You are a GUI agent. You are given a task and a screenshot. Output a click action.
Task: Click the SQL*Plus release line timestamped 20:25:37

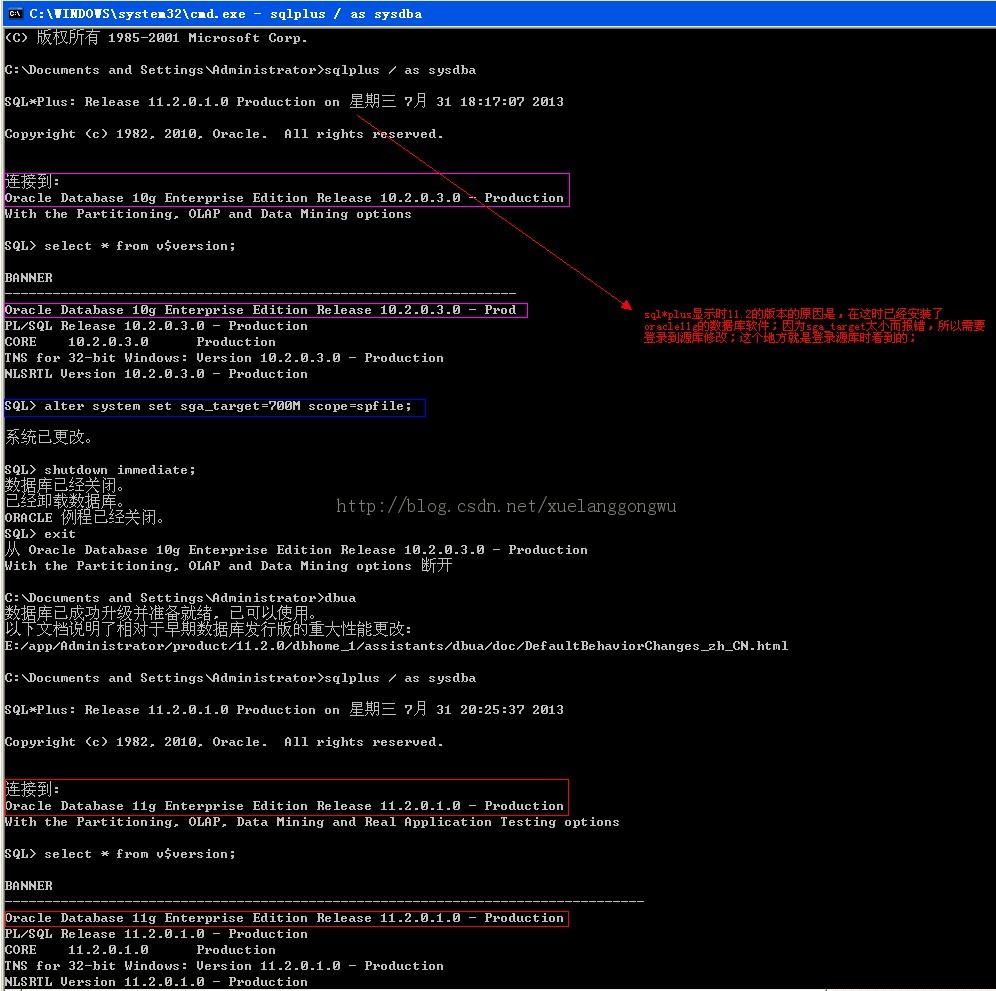[x=284, y=709]
